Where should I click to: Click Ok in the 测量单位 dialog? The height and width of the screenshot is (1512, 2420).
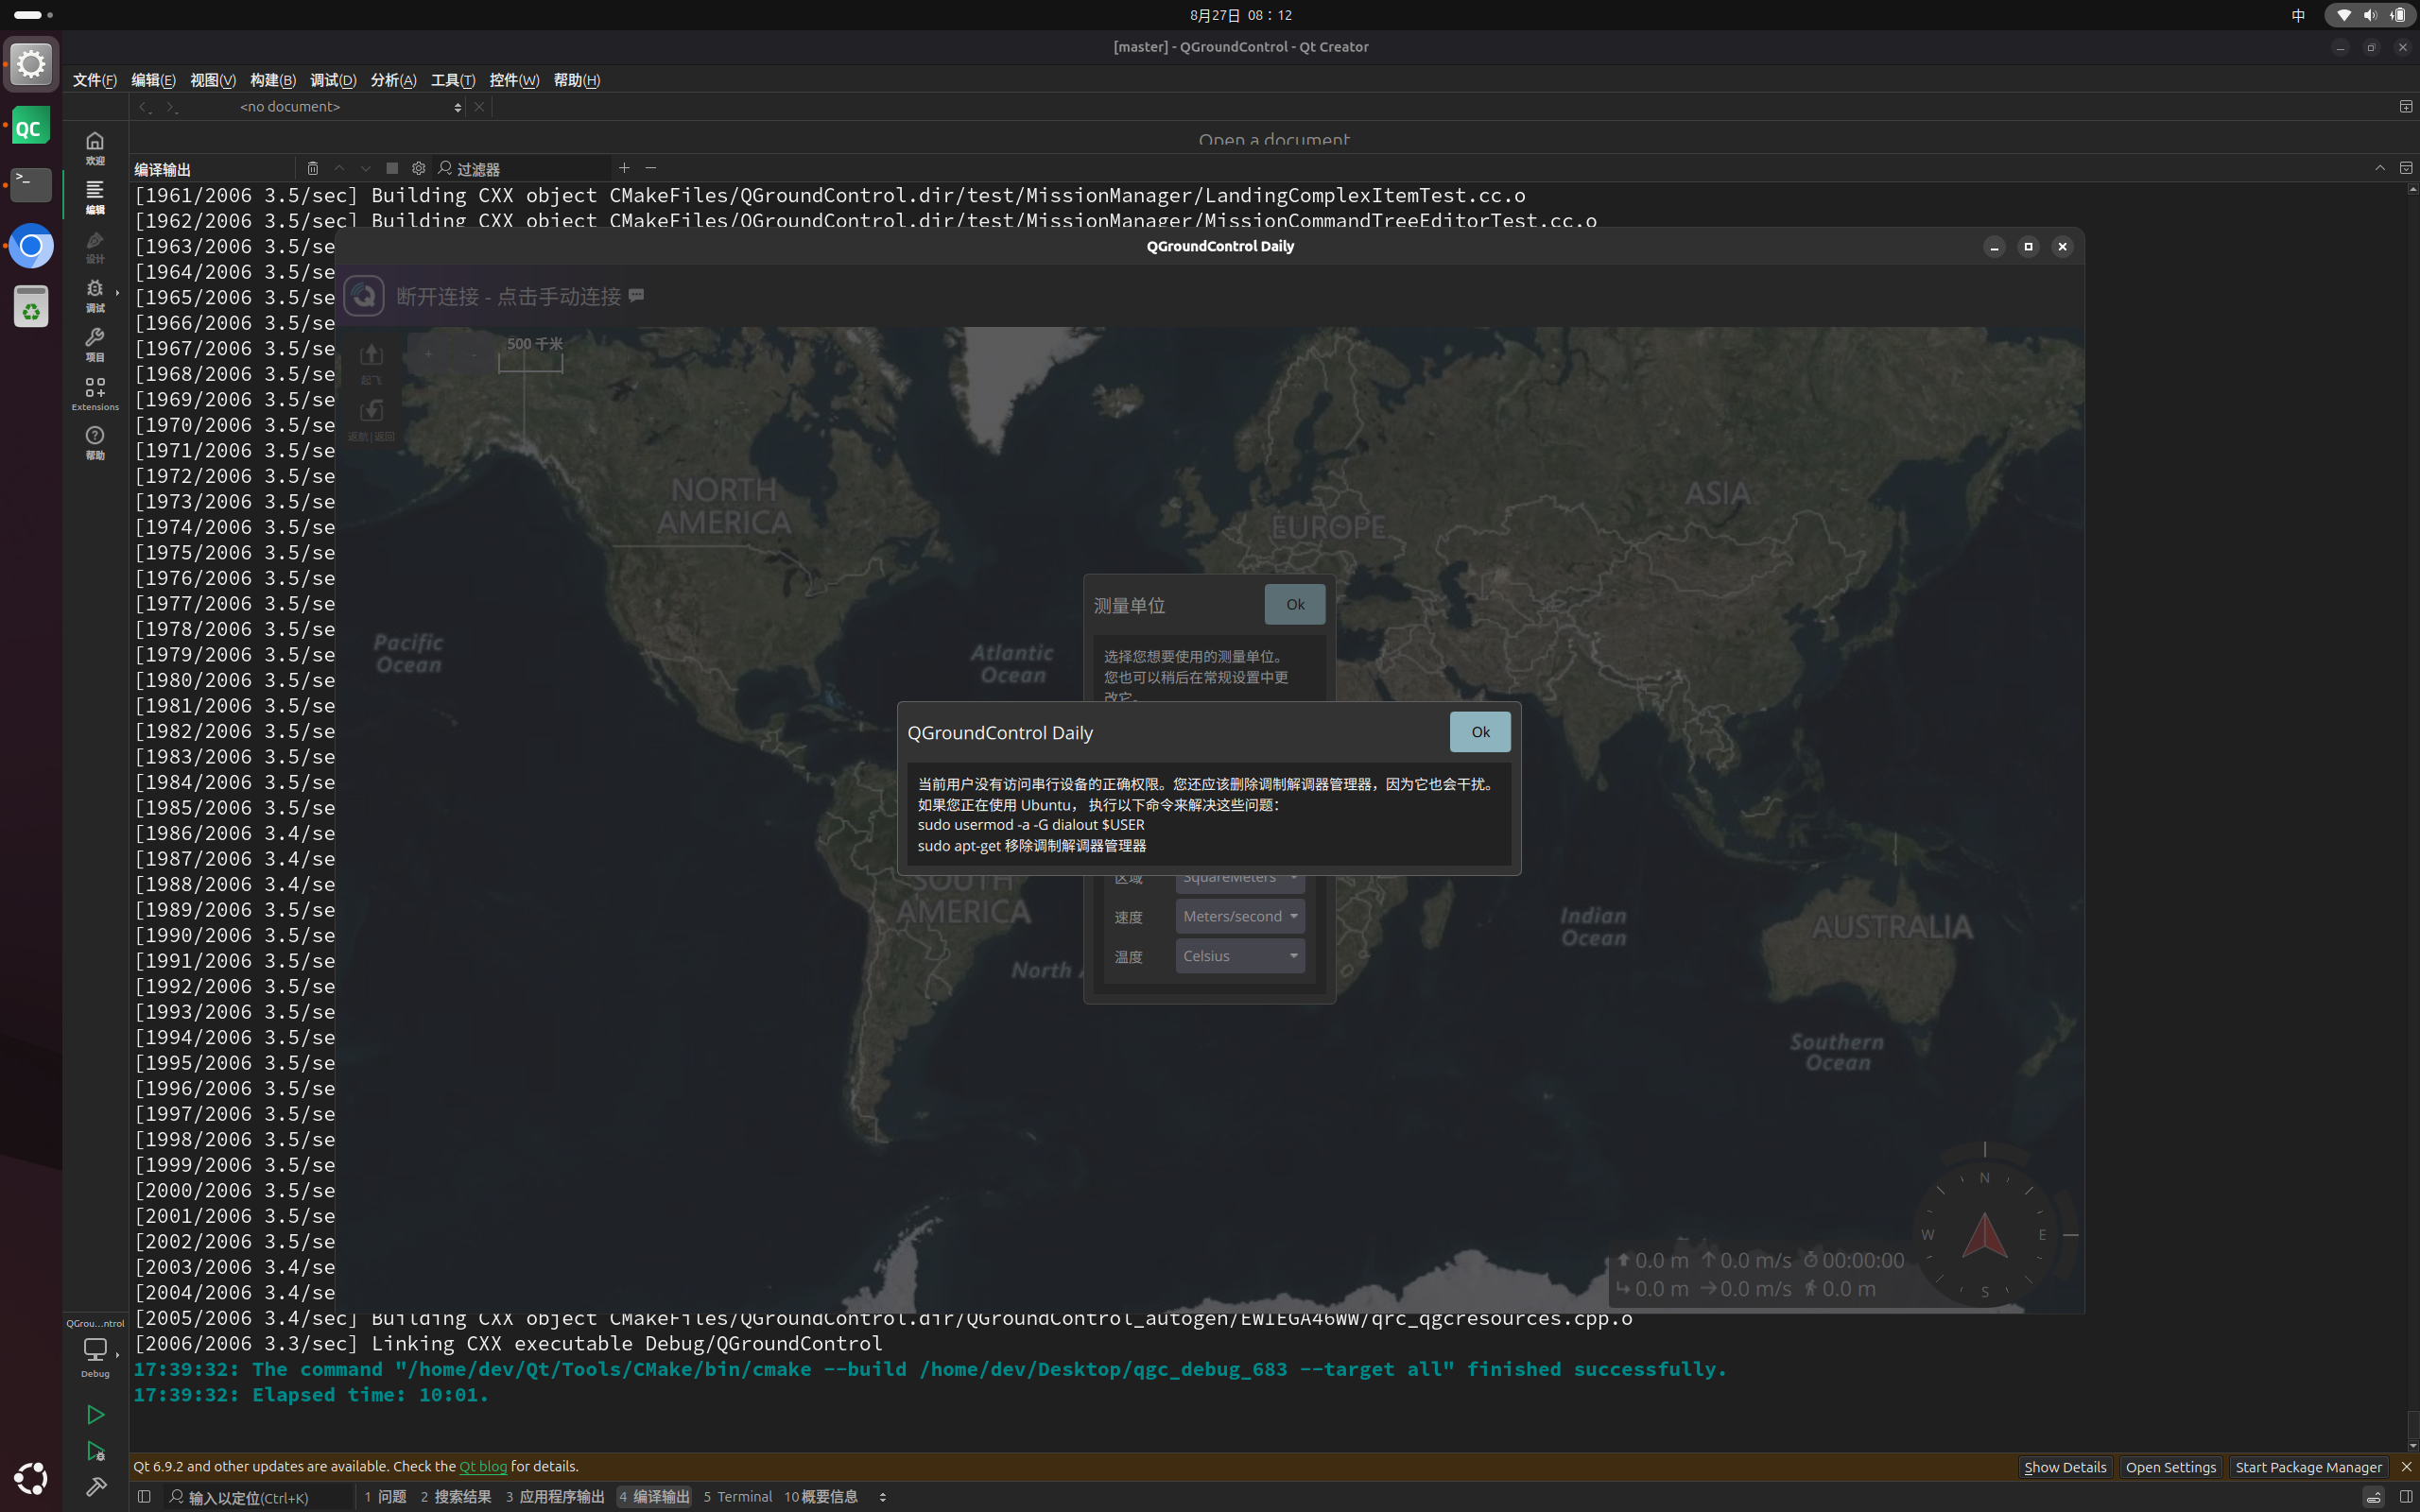tap(1295, 604)
